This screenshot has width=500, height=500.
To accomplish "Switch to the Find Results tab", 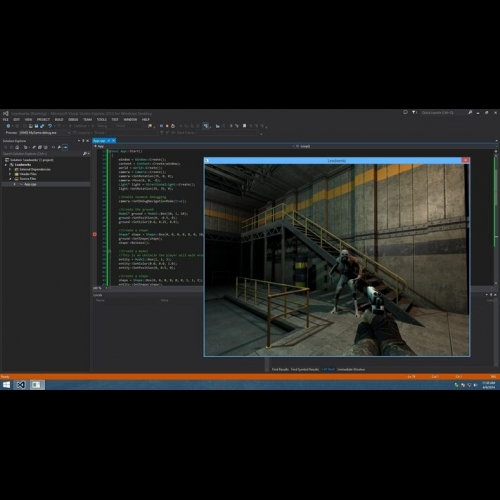I will [280, 369].
